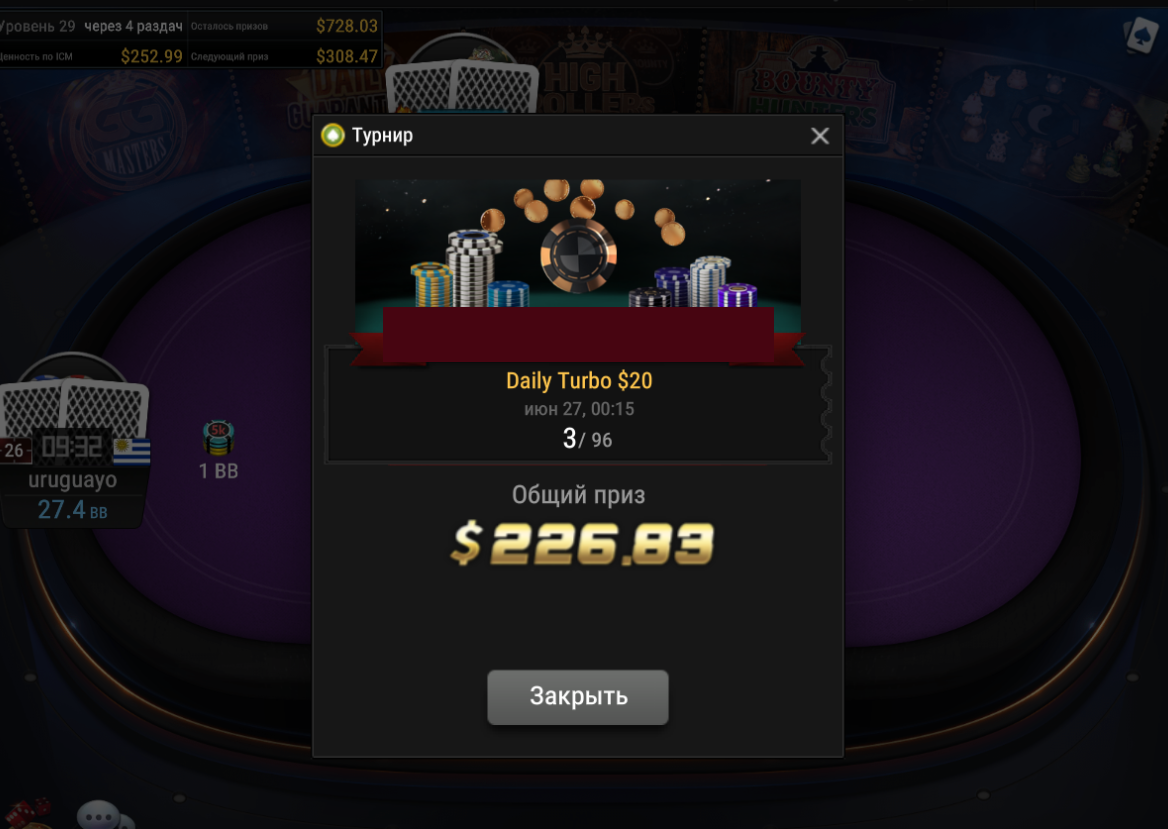Click the Uruguay flag on the player panel

[132, 451]
